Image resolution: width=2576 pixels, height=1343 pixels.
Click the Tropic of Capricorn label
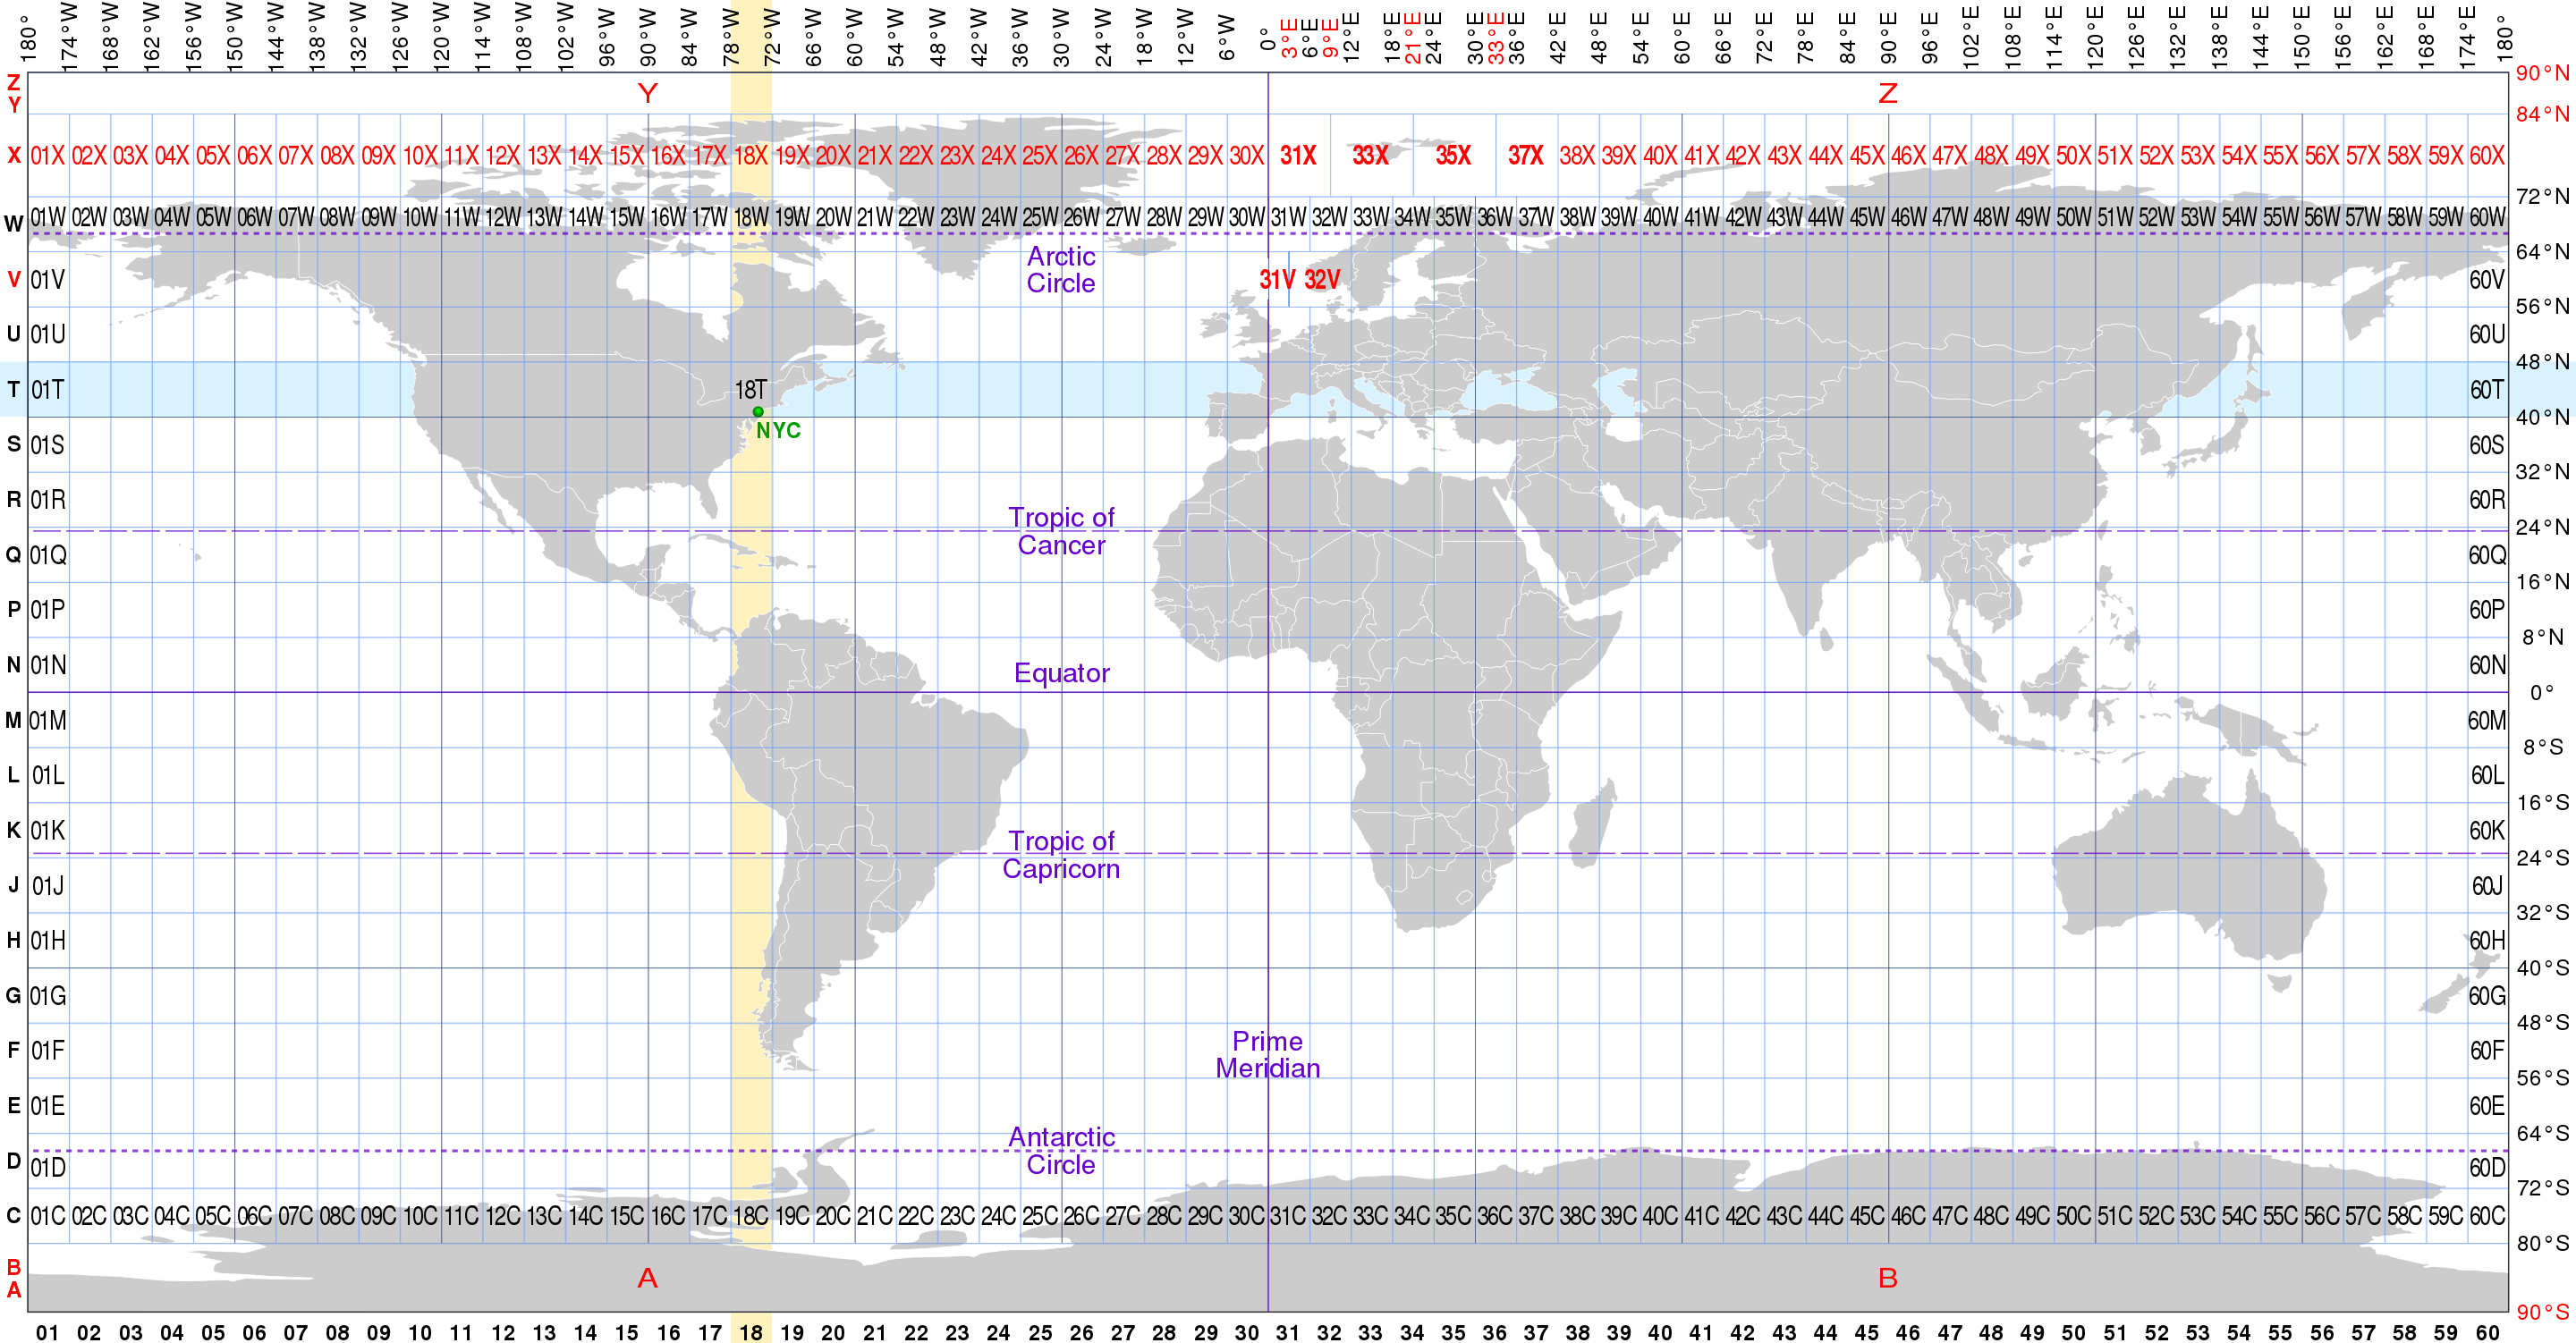[x=1061, y=855]
